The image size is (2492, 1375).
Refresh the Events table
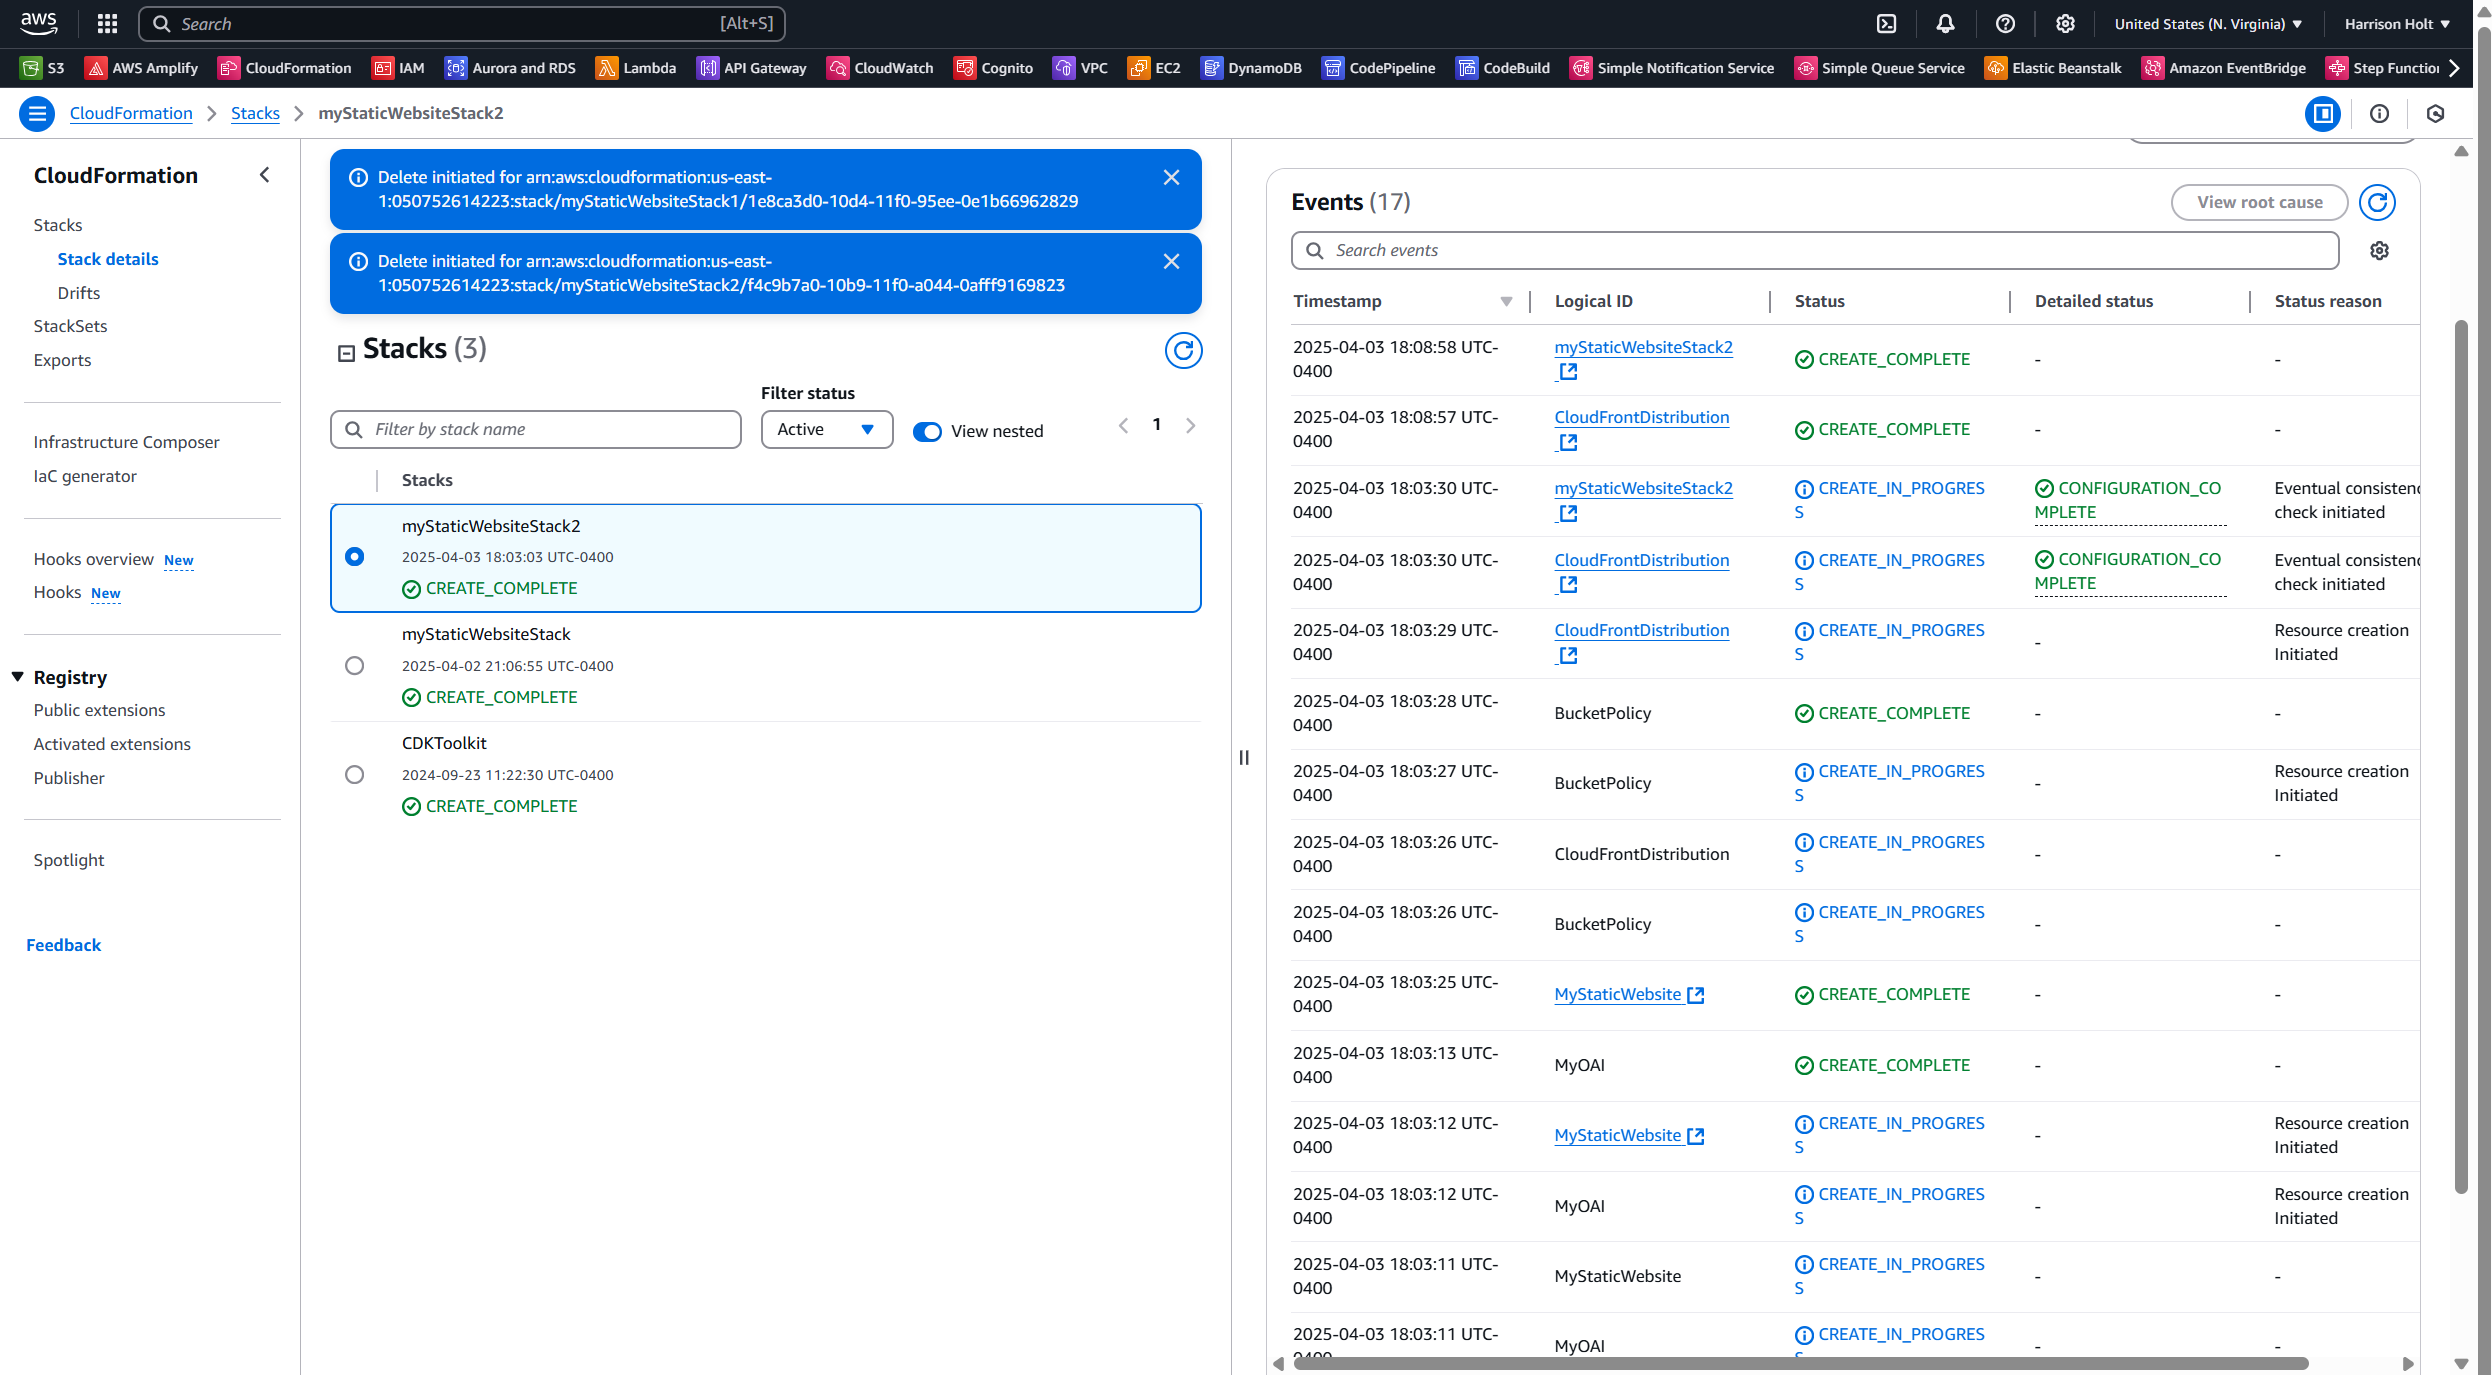[x=2377, y=202]
